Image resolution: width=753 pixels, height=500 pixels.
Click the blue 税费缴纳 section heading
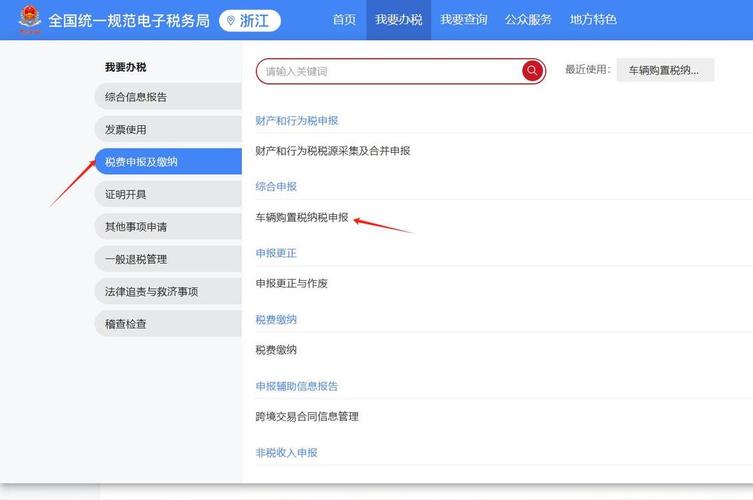[x=276, y=319]
